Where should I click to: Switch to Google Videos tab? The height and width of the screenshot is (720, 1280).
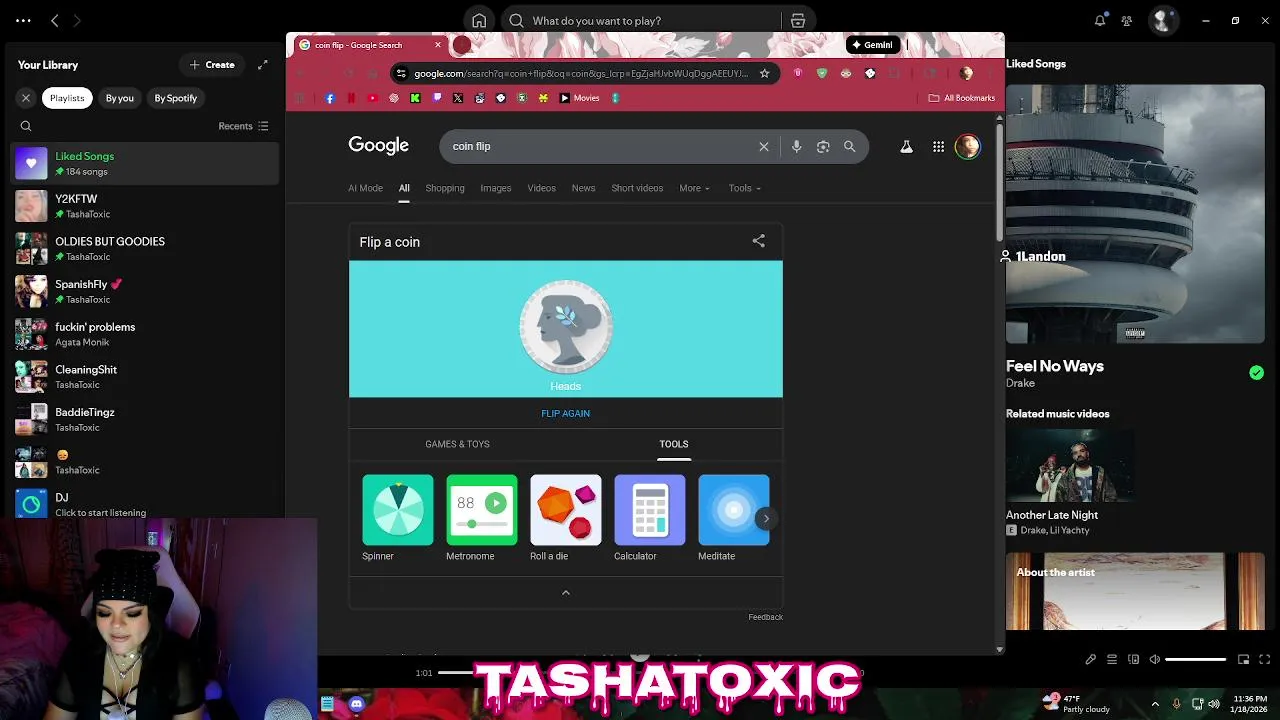[541, 188]
